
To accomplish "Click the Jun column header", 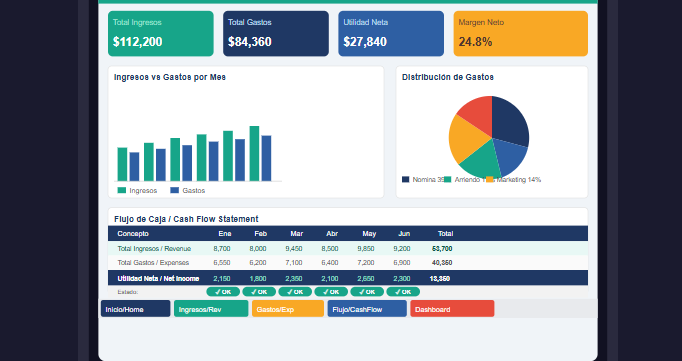I will (x=404, y=234).
